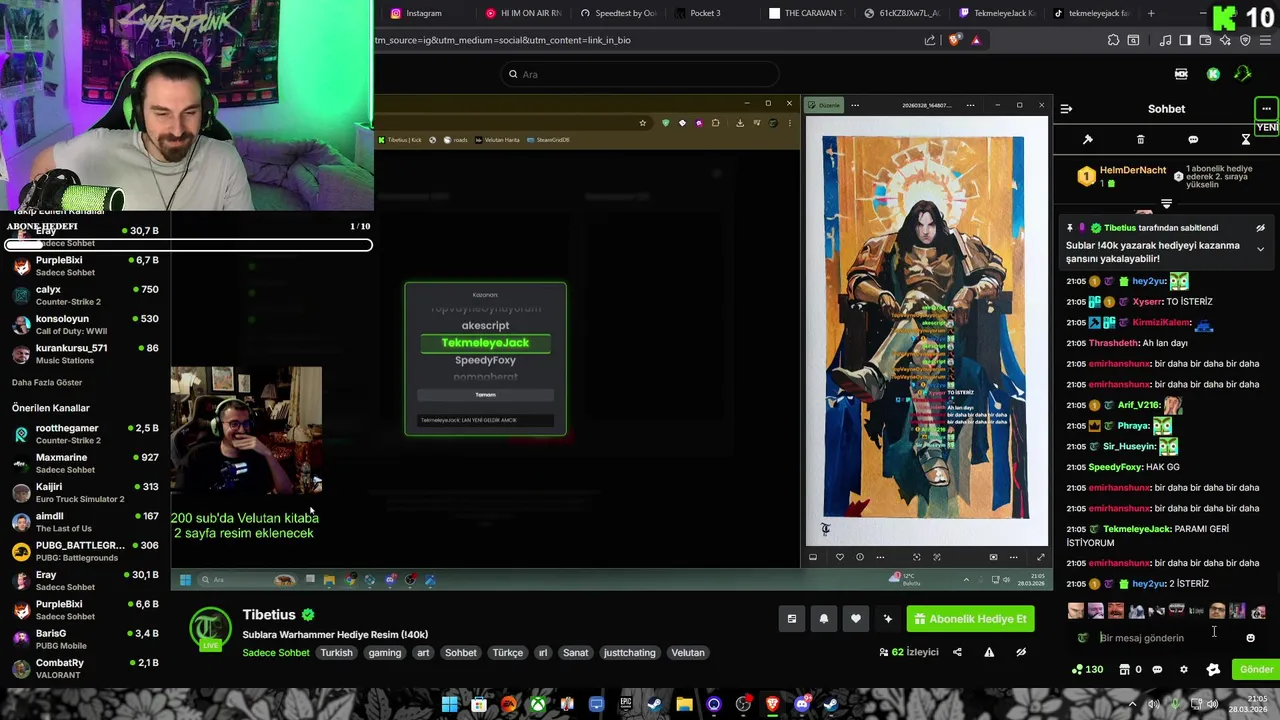This screenshot has width=1280, height=720.
Task: Click the Tibetius channel avatar
Action: [x=210, y=628]
